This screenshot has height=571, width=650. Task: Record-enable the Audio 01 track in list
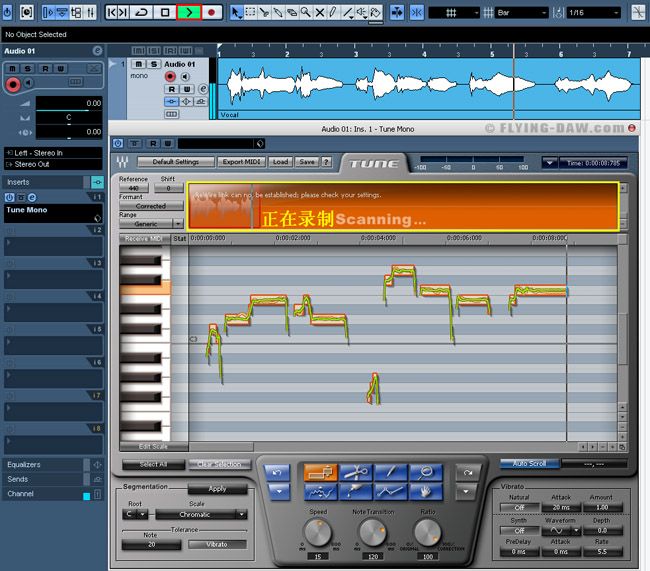point(170,76)
